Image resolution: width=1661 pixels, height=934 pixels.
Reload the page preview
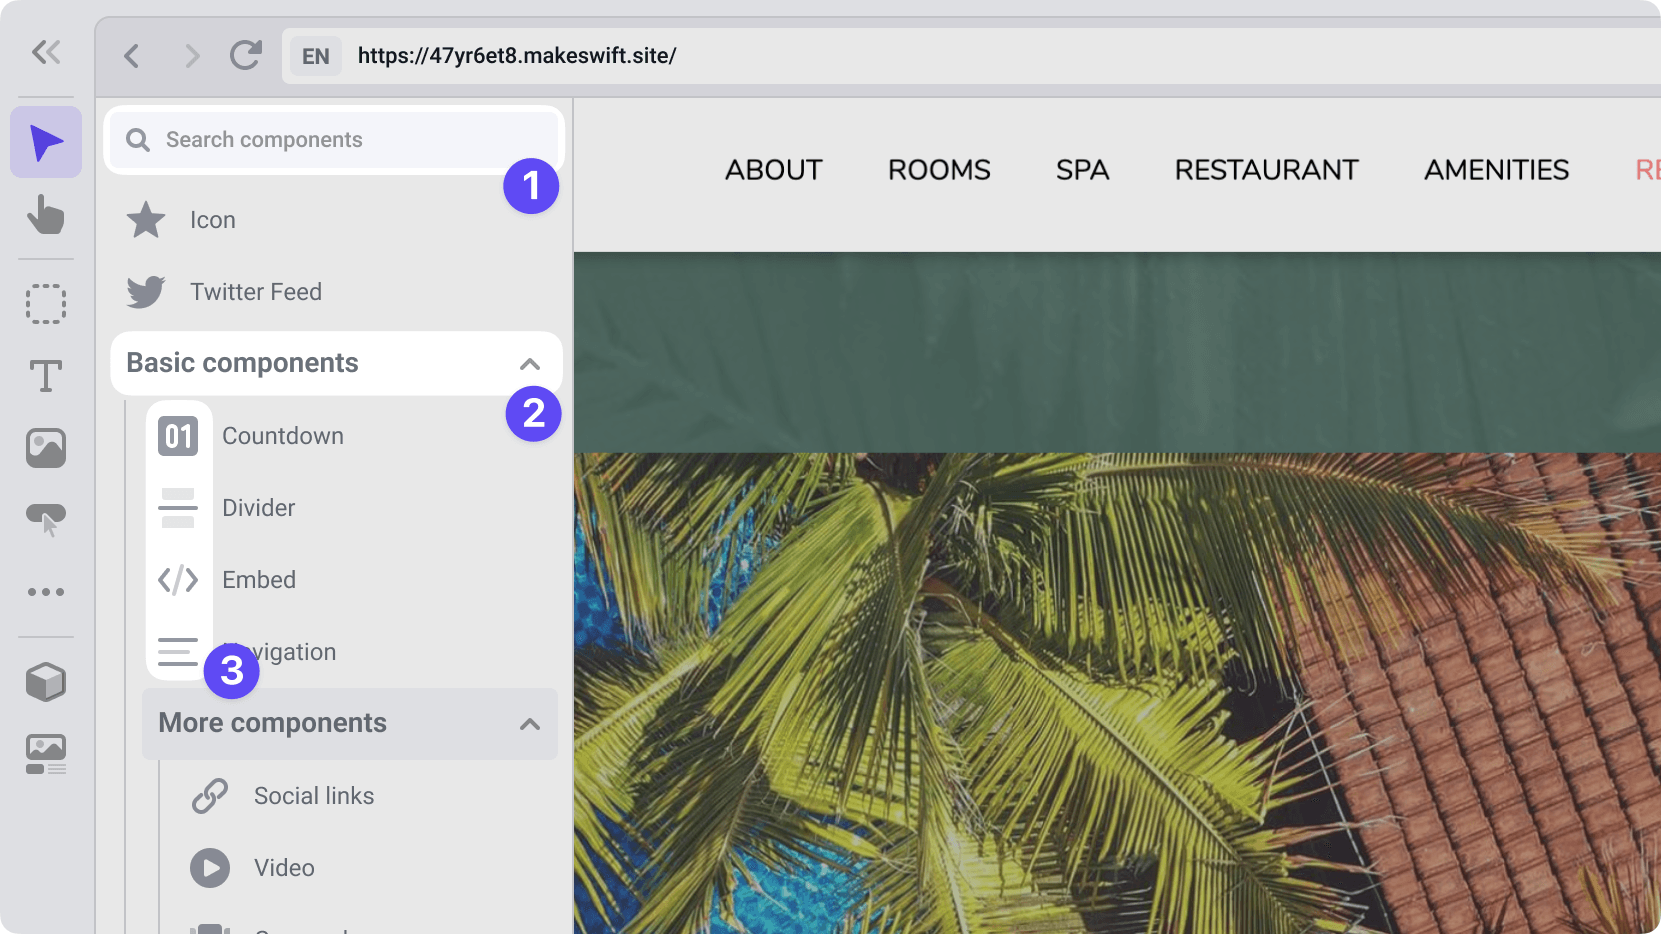point(245,56)
